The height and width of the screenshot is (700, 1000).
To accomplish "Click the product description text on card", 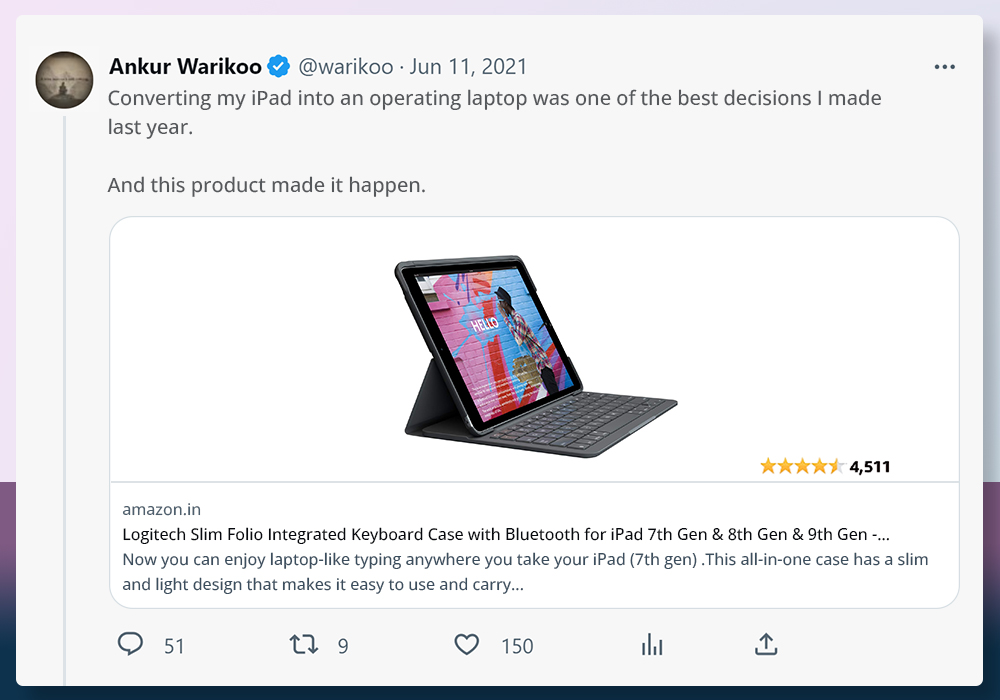I will (x=525, y=572).
